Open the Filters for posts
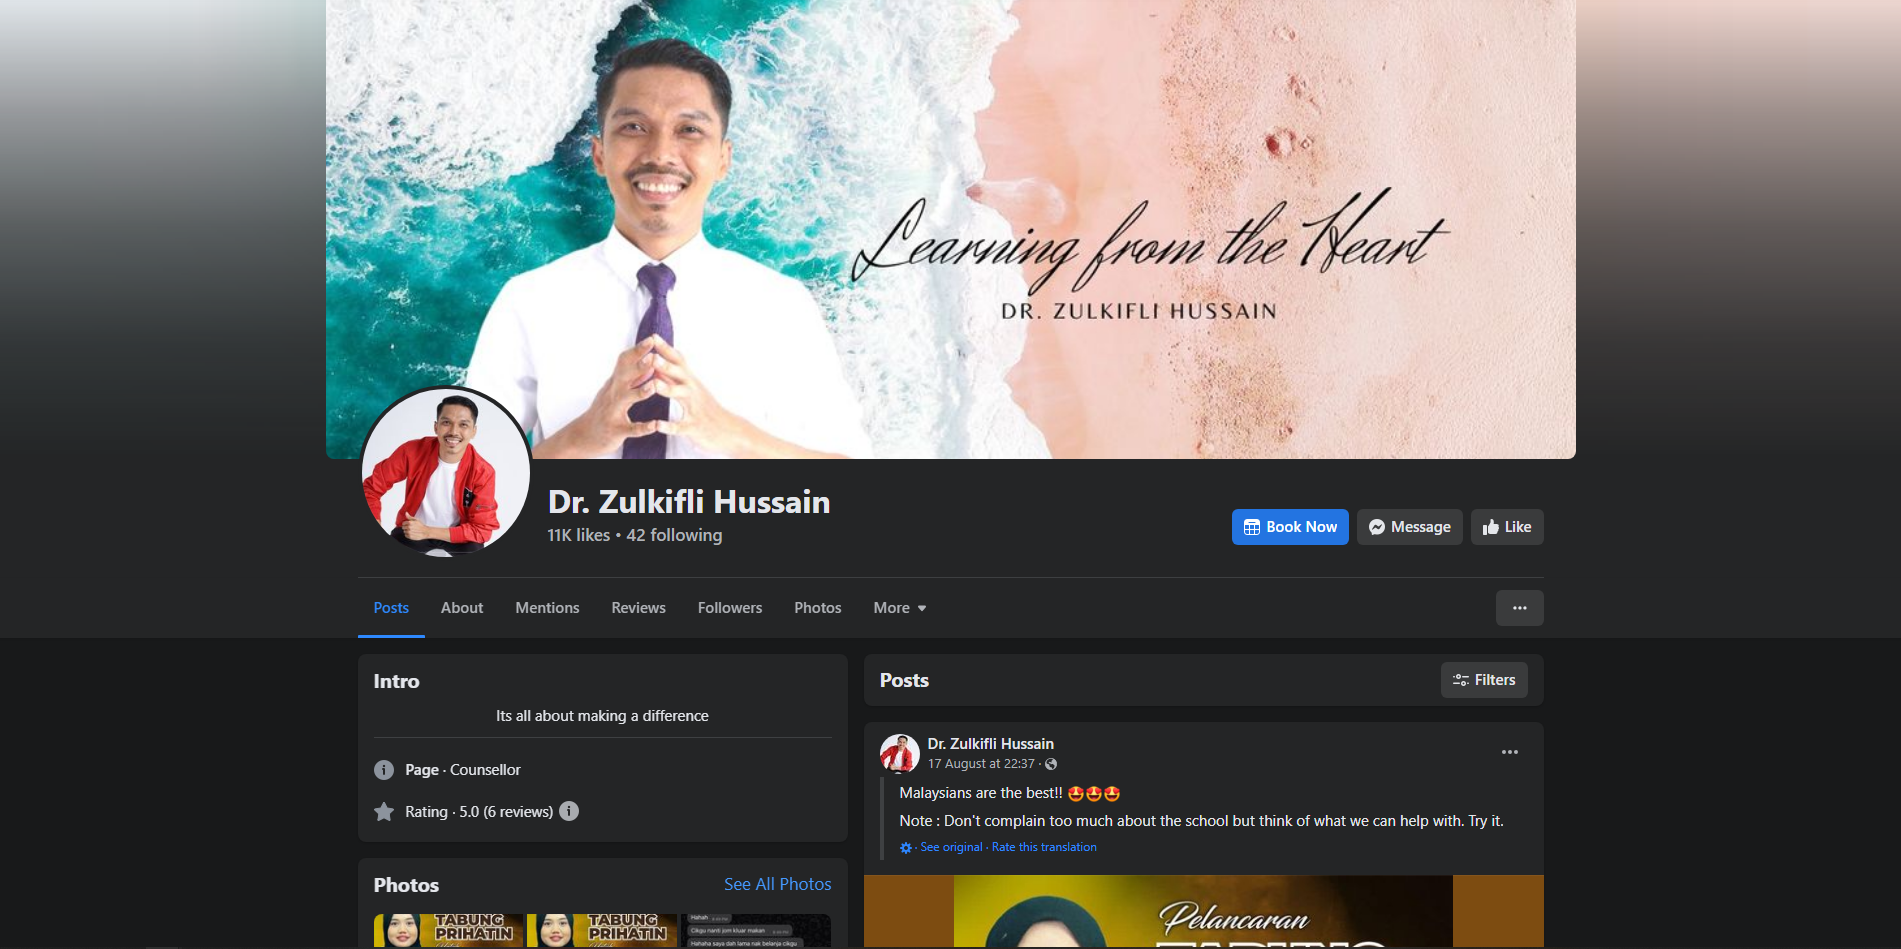 tap(1484, 680)
